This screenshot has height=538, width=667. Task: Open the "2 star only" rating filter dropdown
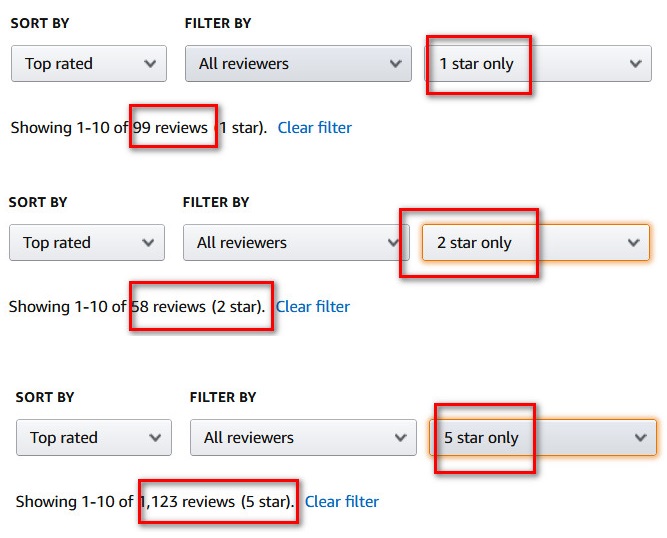535,243
